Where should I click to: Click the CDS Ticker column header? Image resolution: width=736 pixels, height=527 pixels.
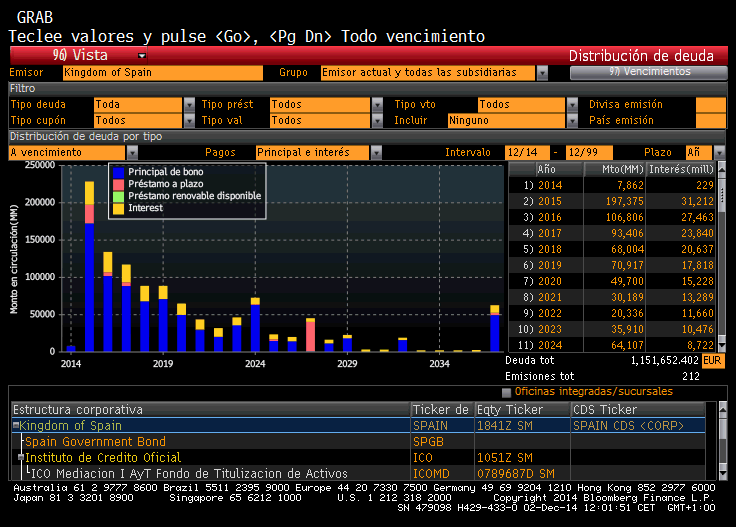tap(638, 410)
